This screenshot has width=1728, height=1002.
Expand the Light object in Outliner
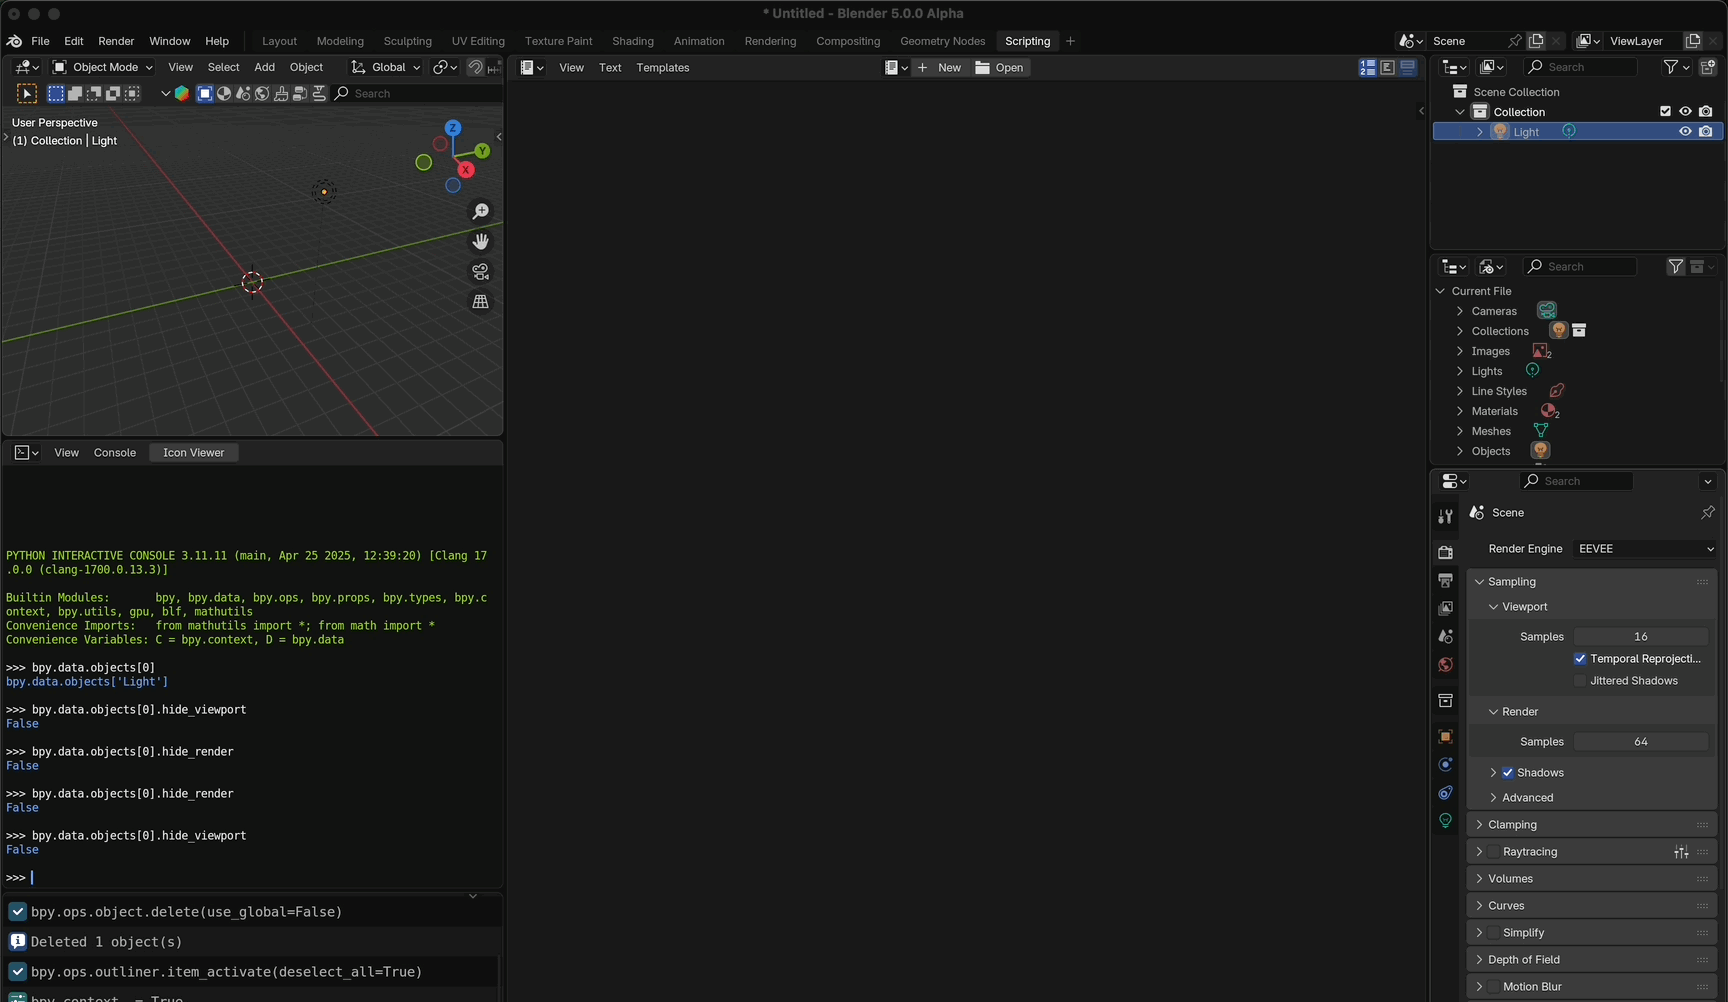point(1480,132)
